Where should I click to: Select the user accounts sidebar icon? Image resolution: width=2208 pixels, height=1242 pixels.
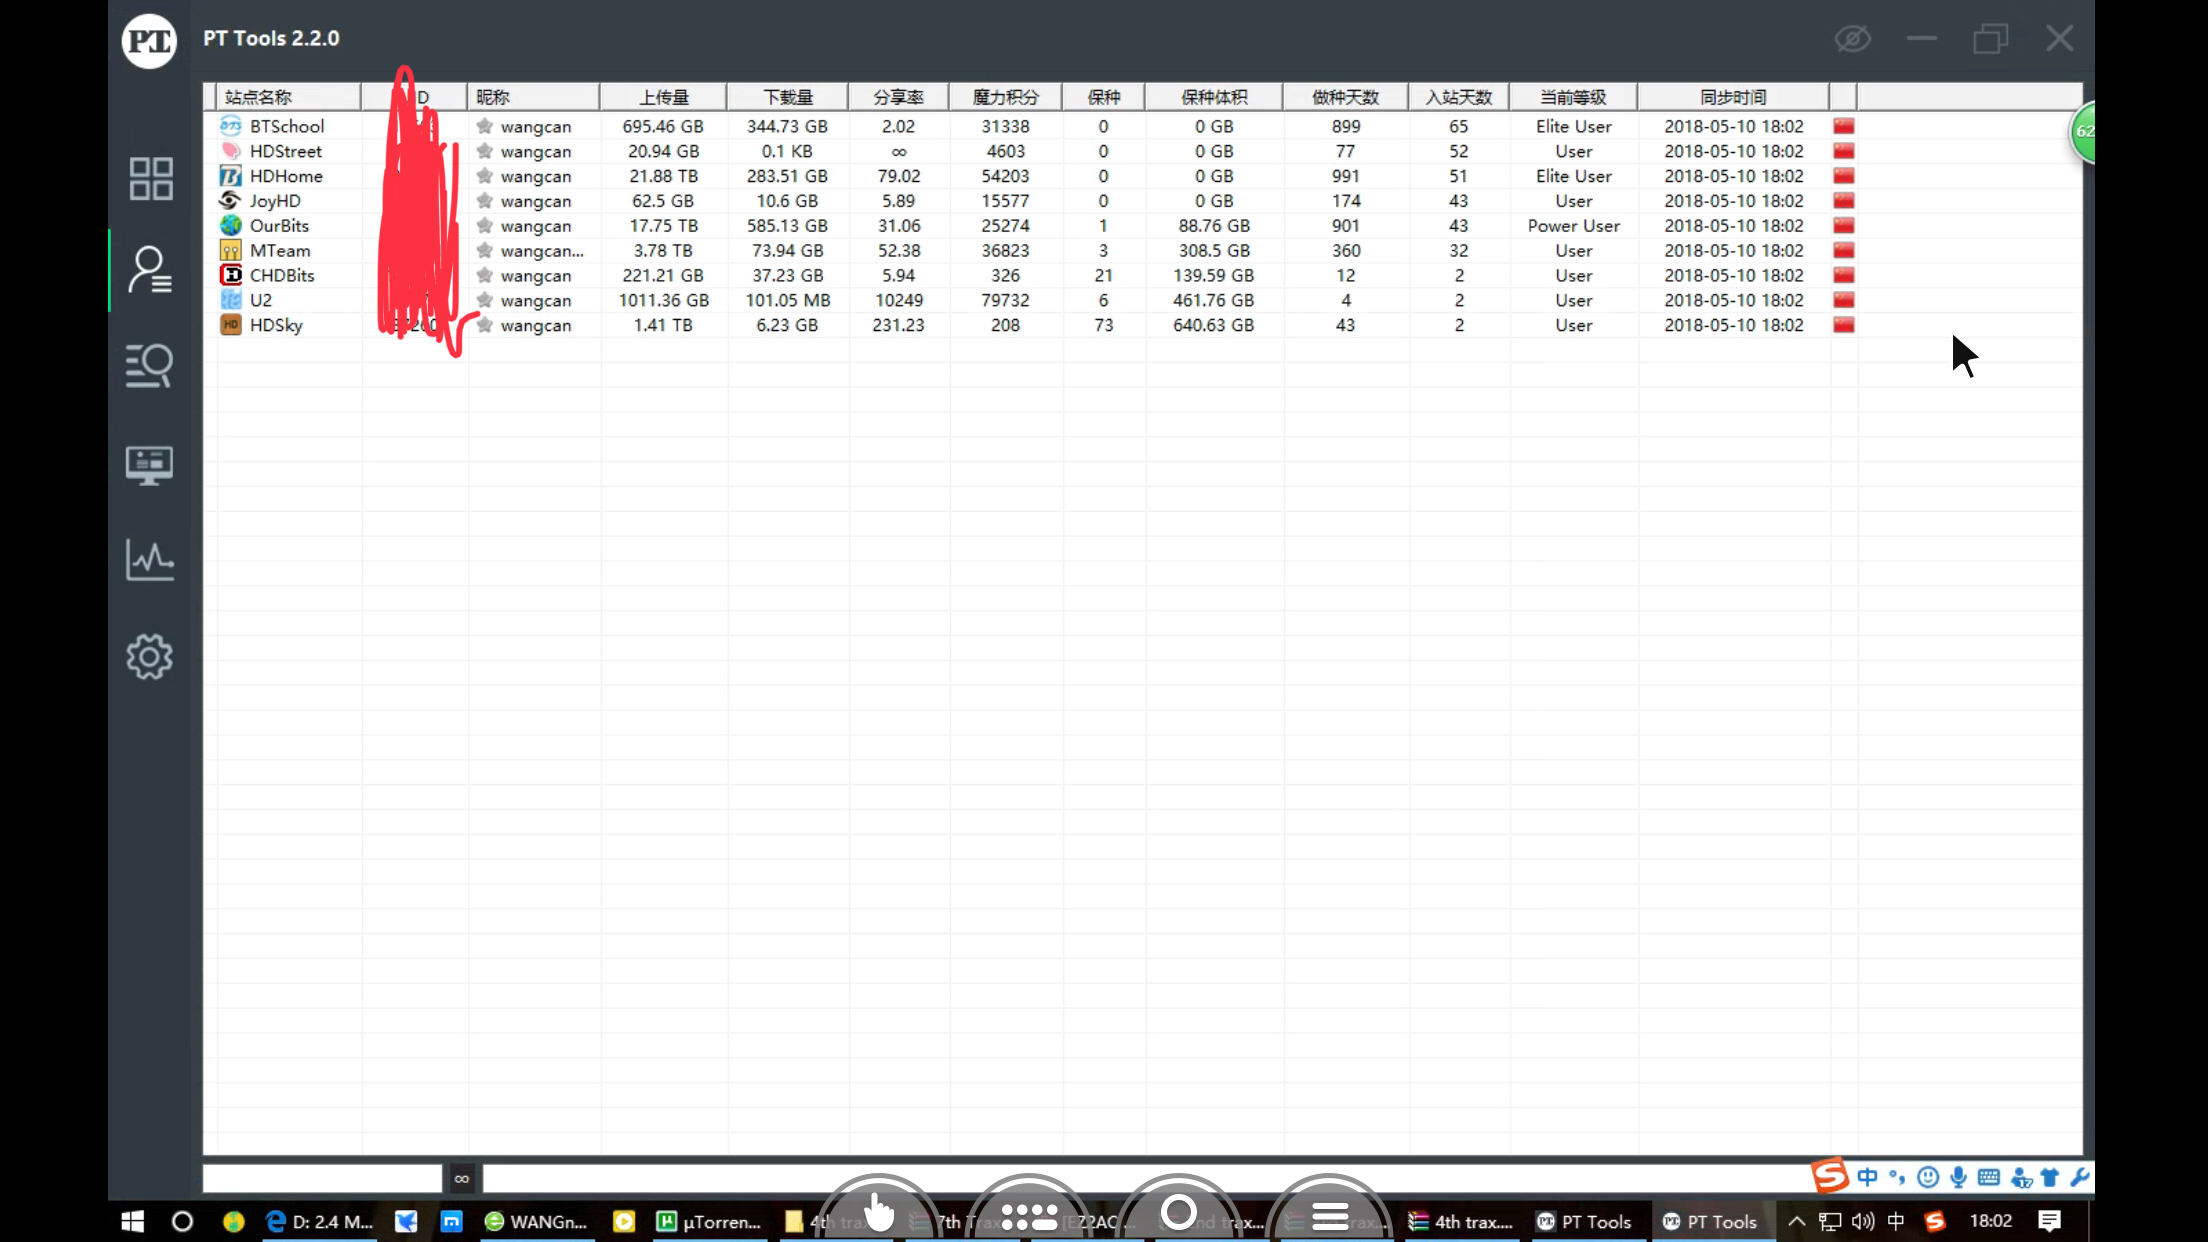click(x=150, y=270)
